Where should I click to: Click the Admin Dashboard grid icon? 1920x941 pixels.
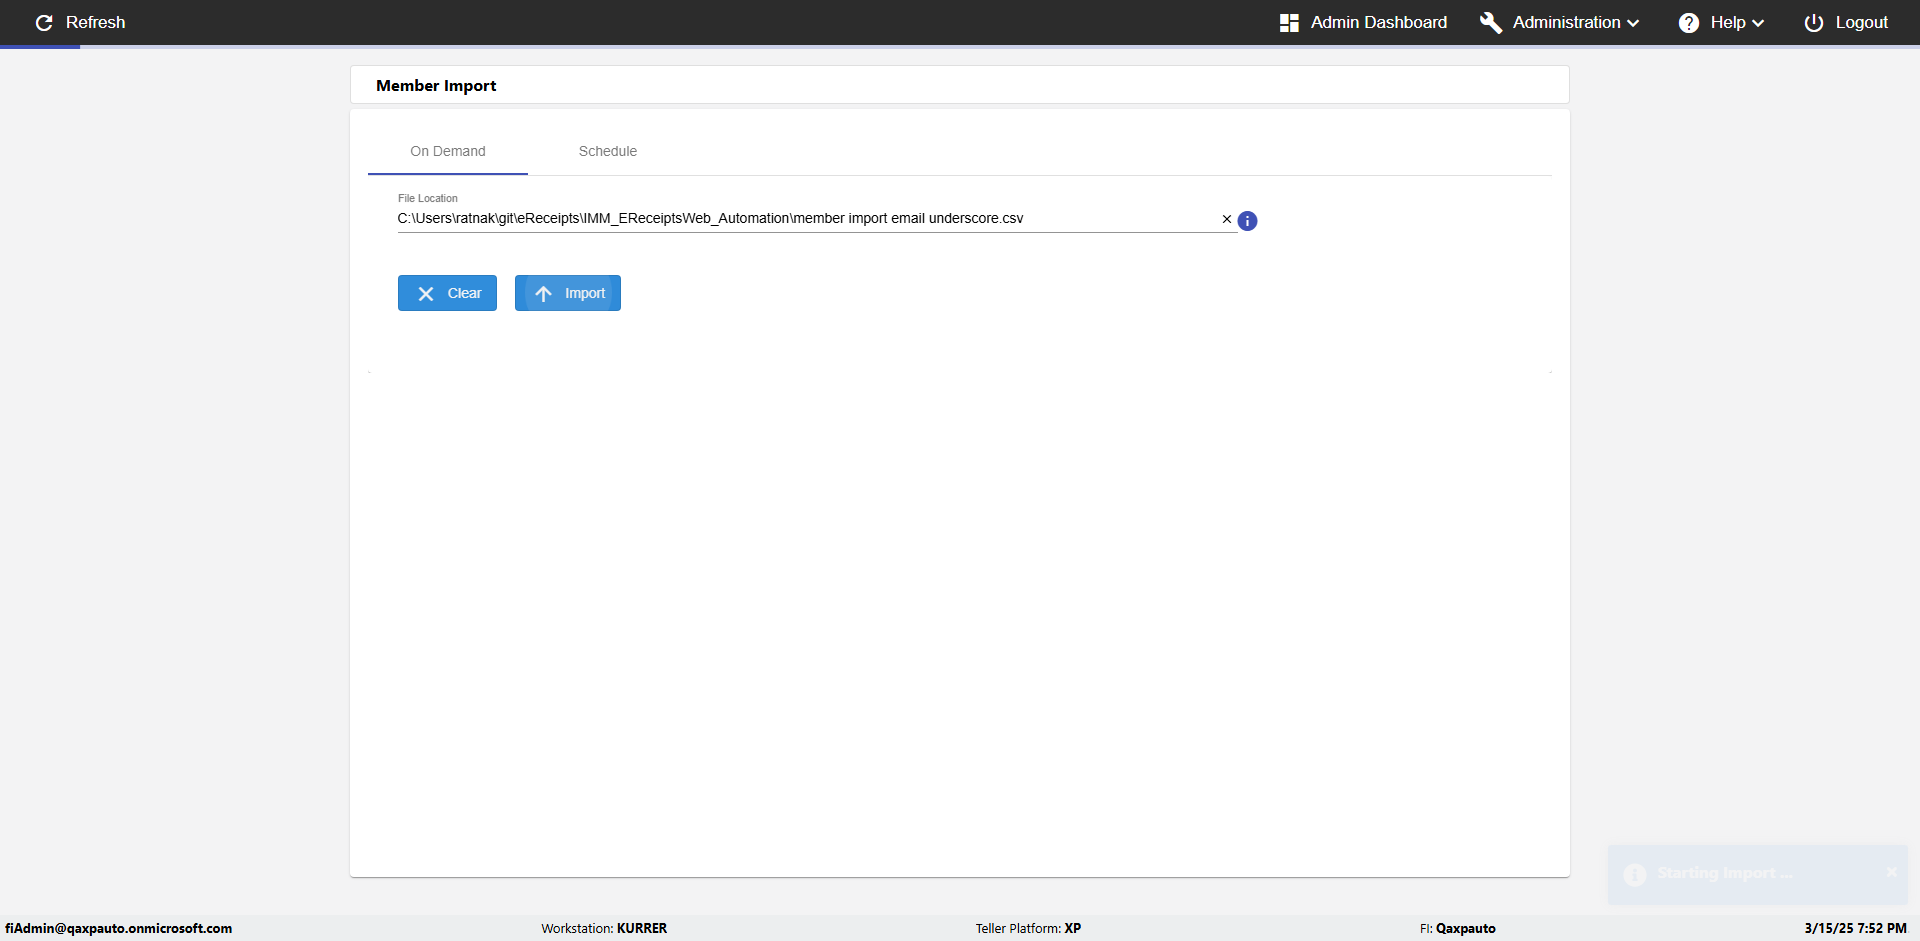[1289, 22]
